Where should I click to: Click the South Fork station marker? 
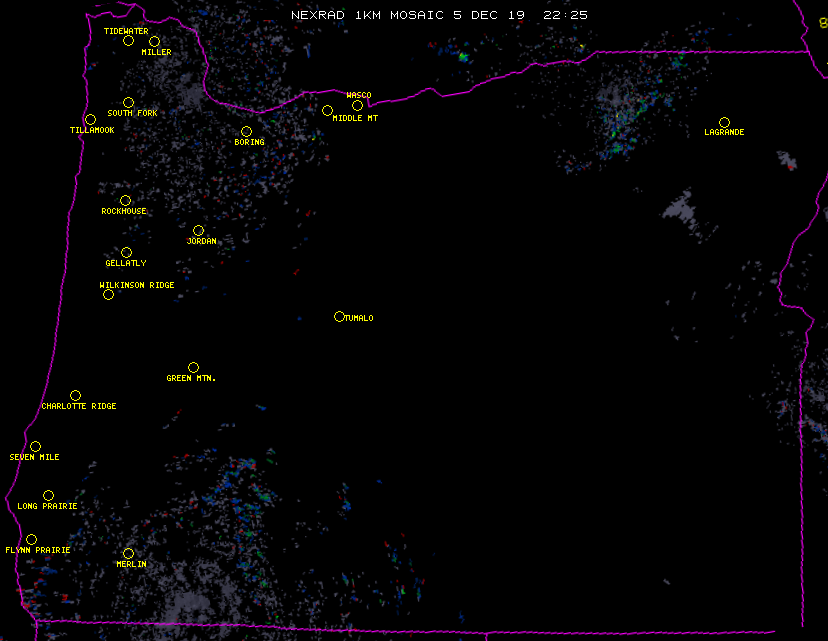pyautogui.click(x=128, y=102)
